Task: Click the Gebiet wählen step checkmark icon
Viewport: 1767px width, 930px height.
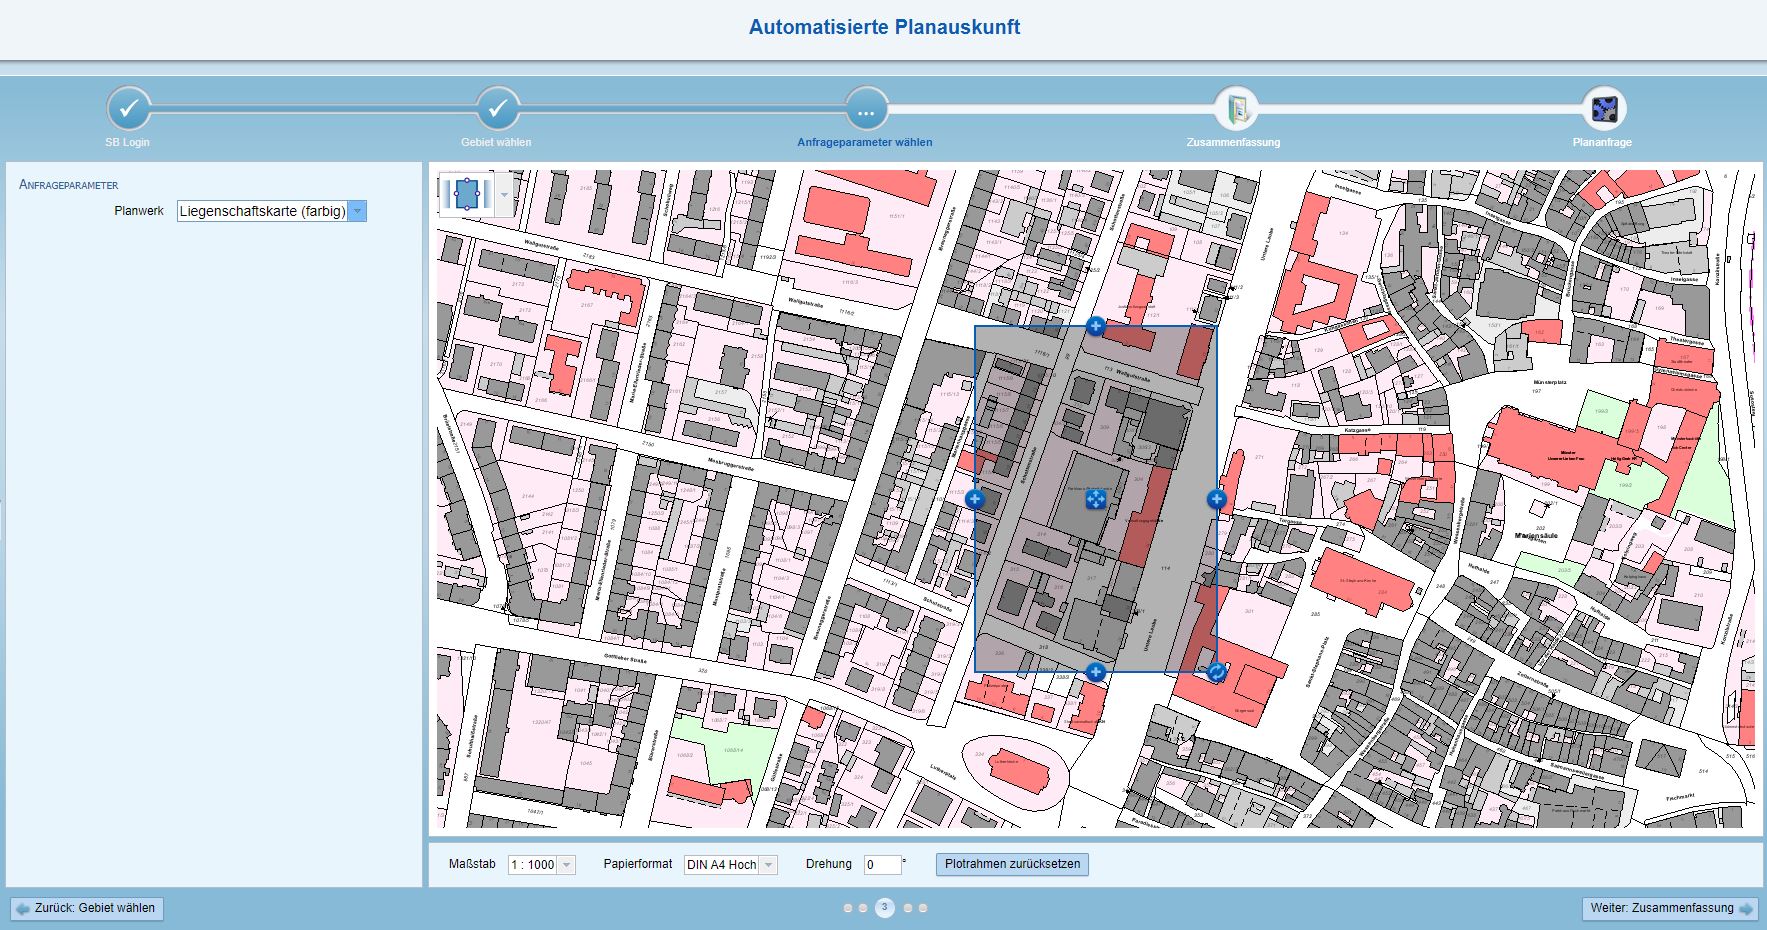Action: click(498, 110)
